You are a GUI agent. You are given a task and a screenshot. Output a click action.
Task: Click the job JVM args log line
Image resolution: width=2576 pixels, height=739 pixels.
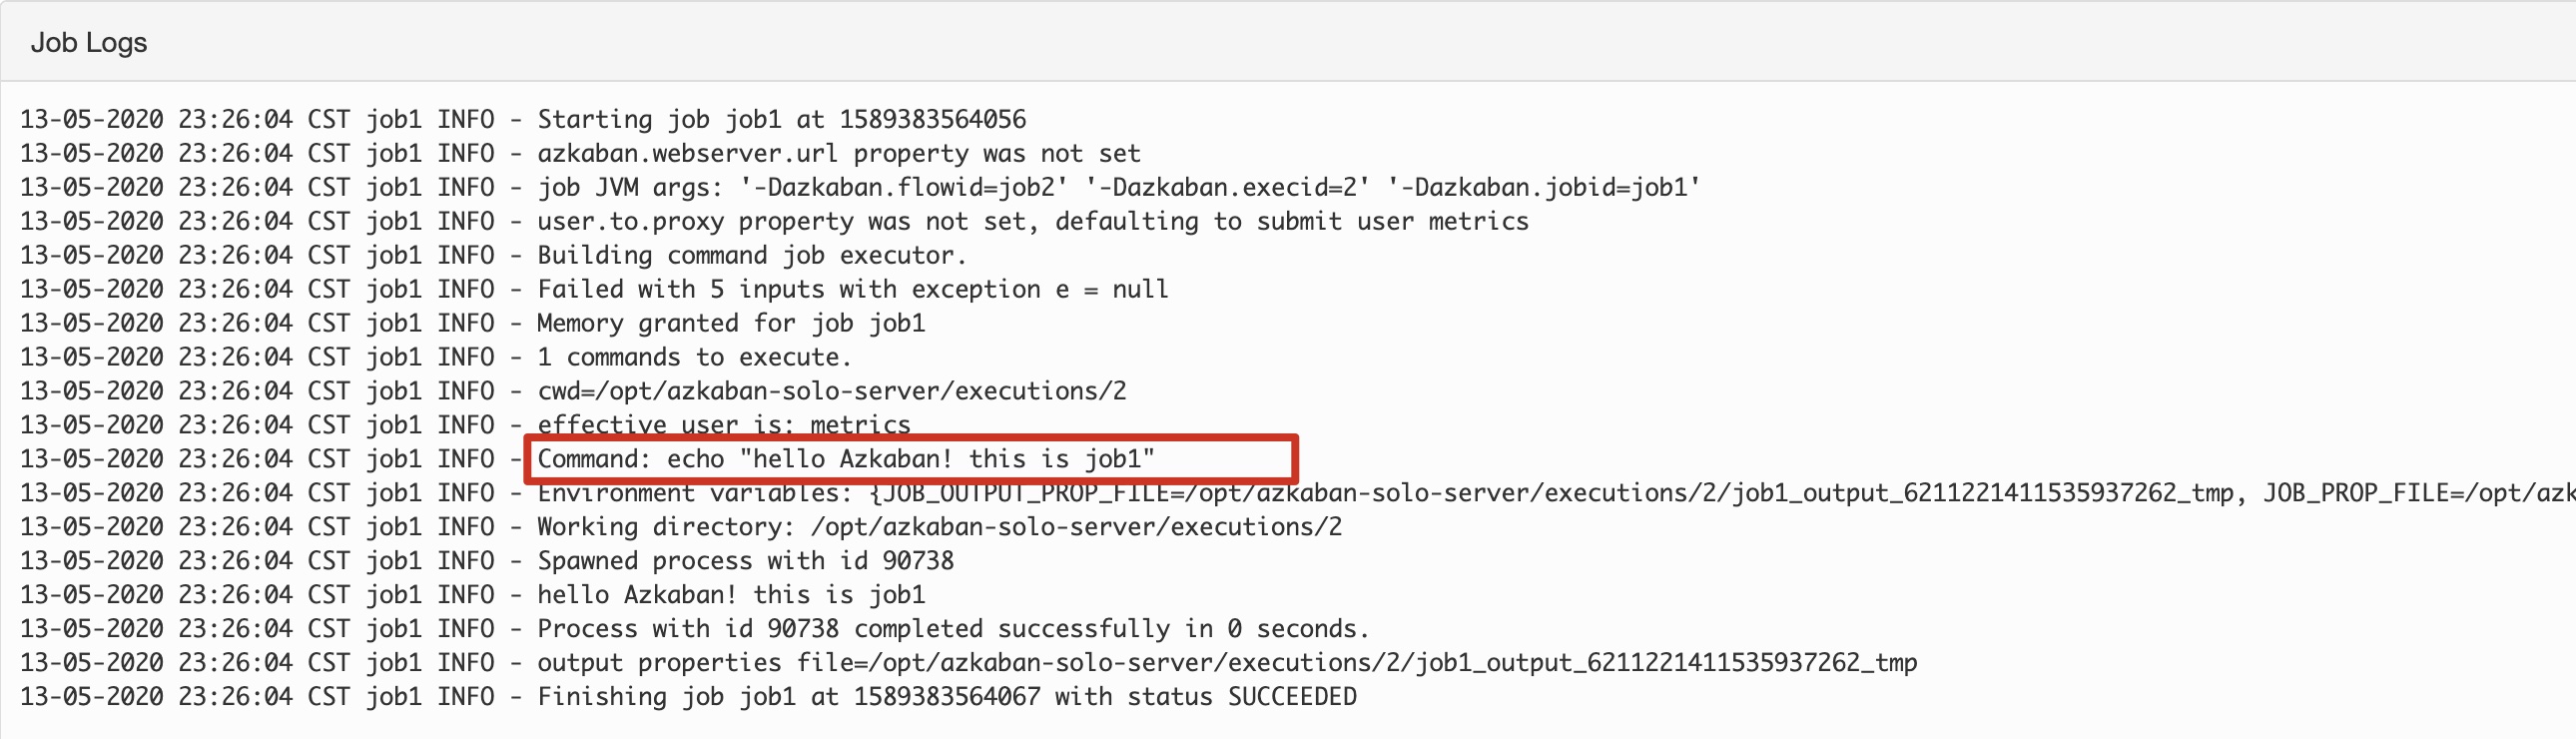click(860, 188)
